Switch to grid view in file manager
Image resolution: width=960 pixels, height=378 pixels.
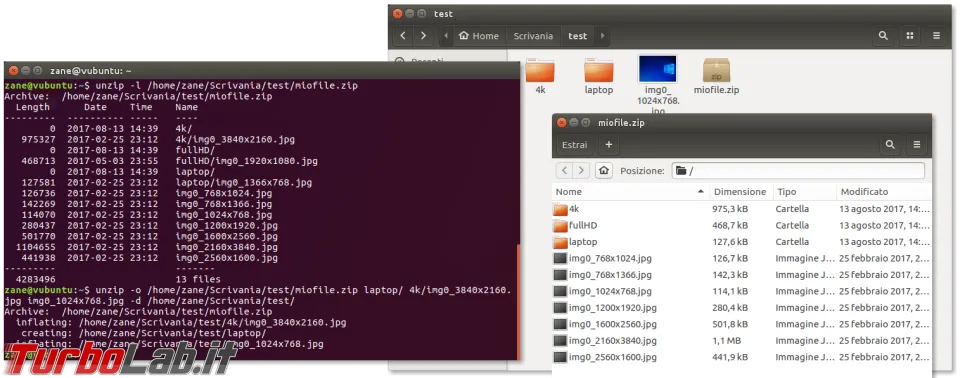pos(910,36)
